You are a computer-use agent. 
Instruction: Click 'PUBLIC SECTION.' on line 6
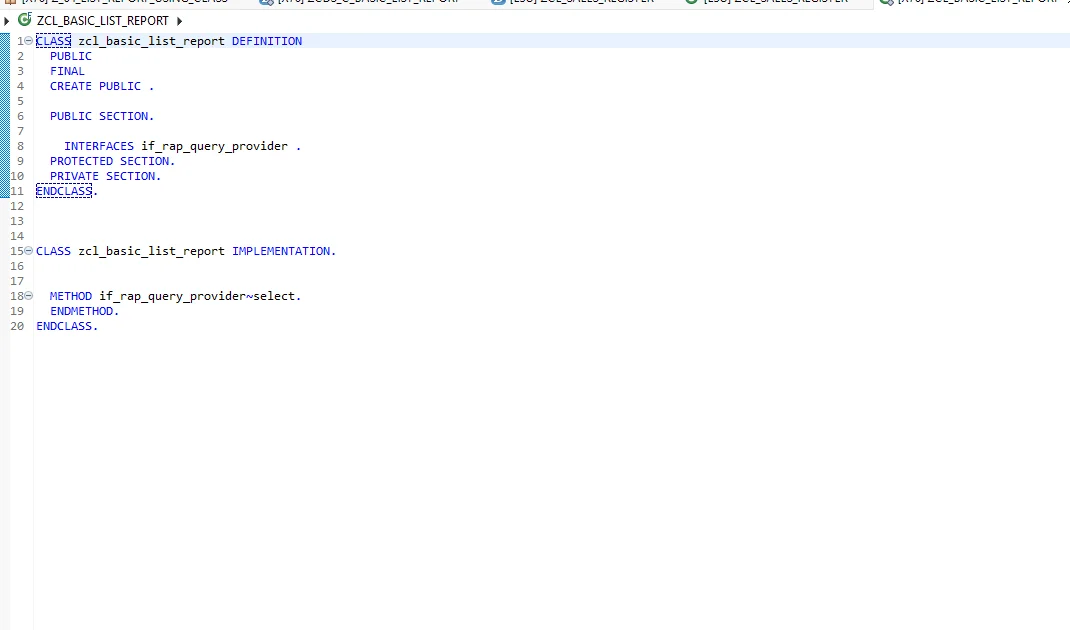point(102,116)
